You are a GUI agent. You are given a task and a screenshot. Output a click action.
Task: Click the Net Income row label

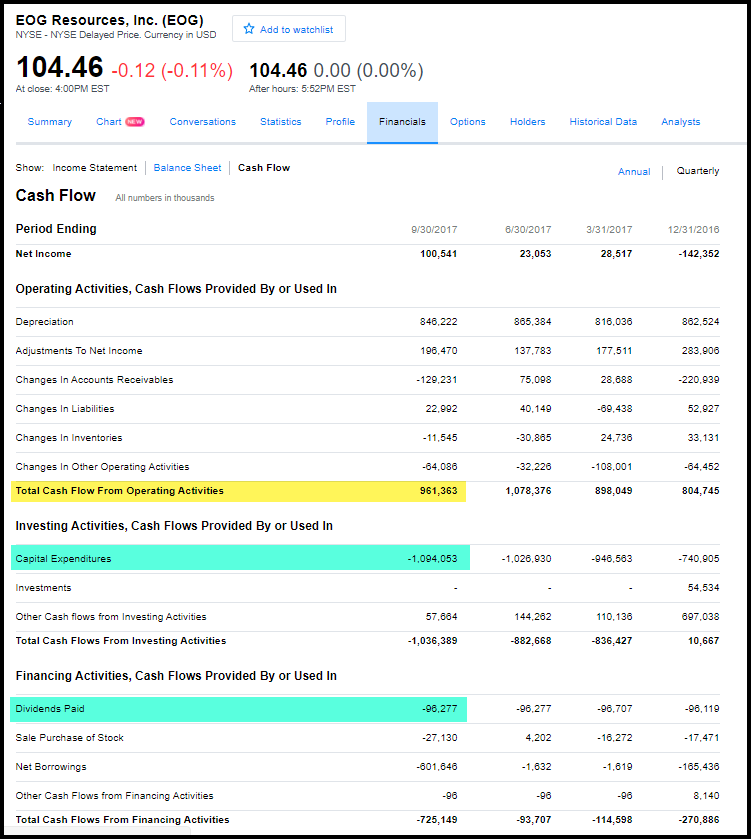click(43, 254)
